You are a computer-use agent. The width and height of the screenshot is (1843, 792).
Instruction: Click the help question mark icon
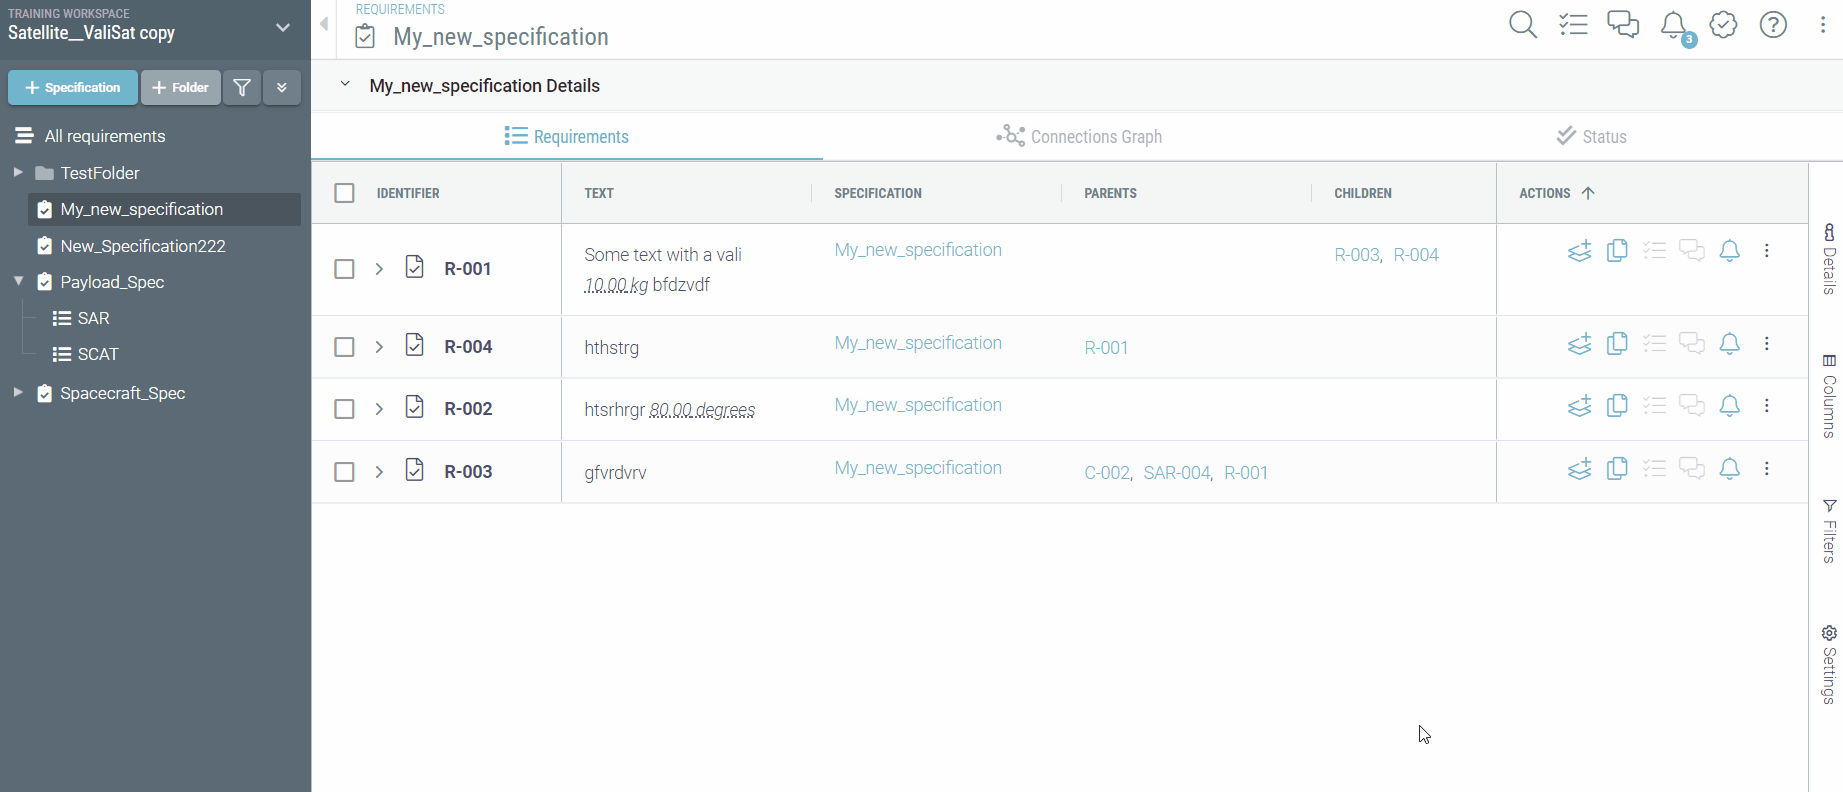click(1773, 25)
